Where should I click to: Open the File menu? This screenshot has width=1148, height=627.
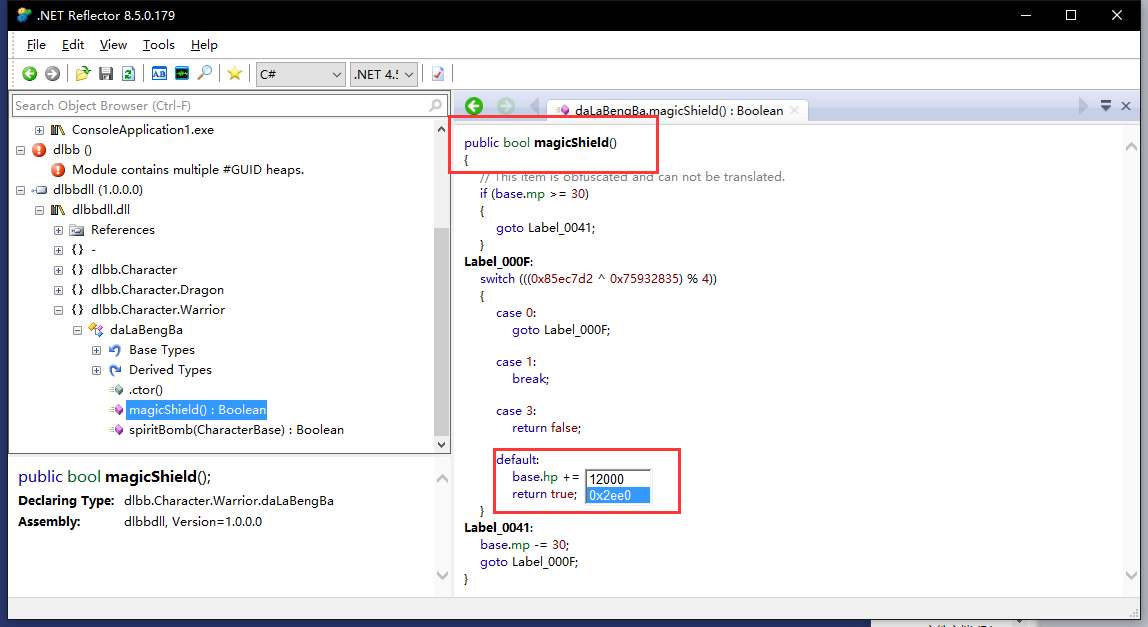(36, 45)
